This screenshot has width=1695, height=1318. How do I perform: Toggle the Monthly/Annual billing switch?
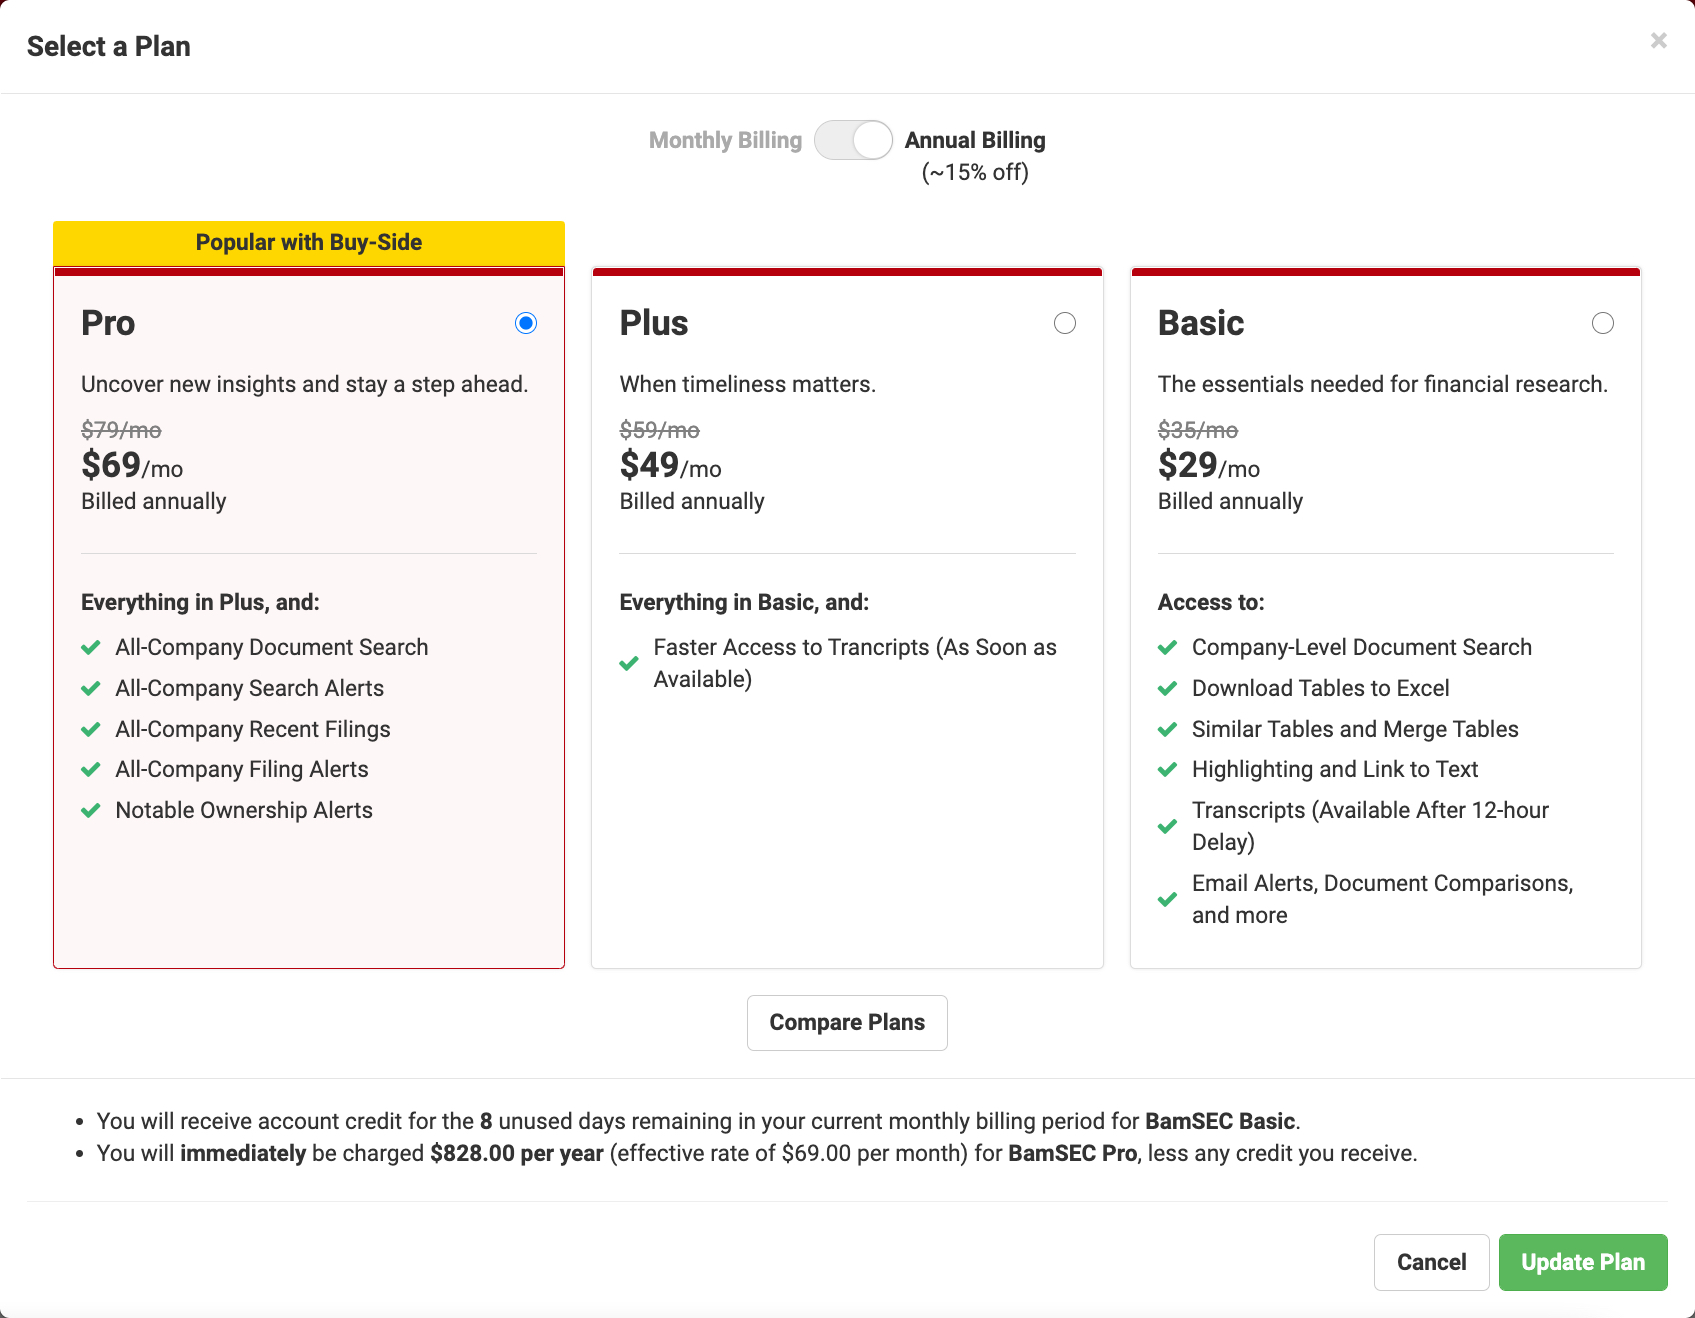(853, 140)
